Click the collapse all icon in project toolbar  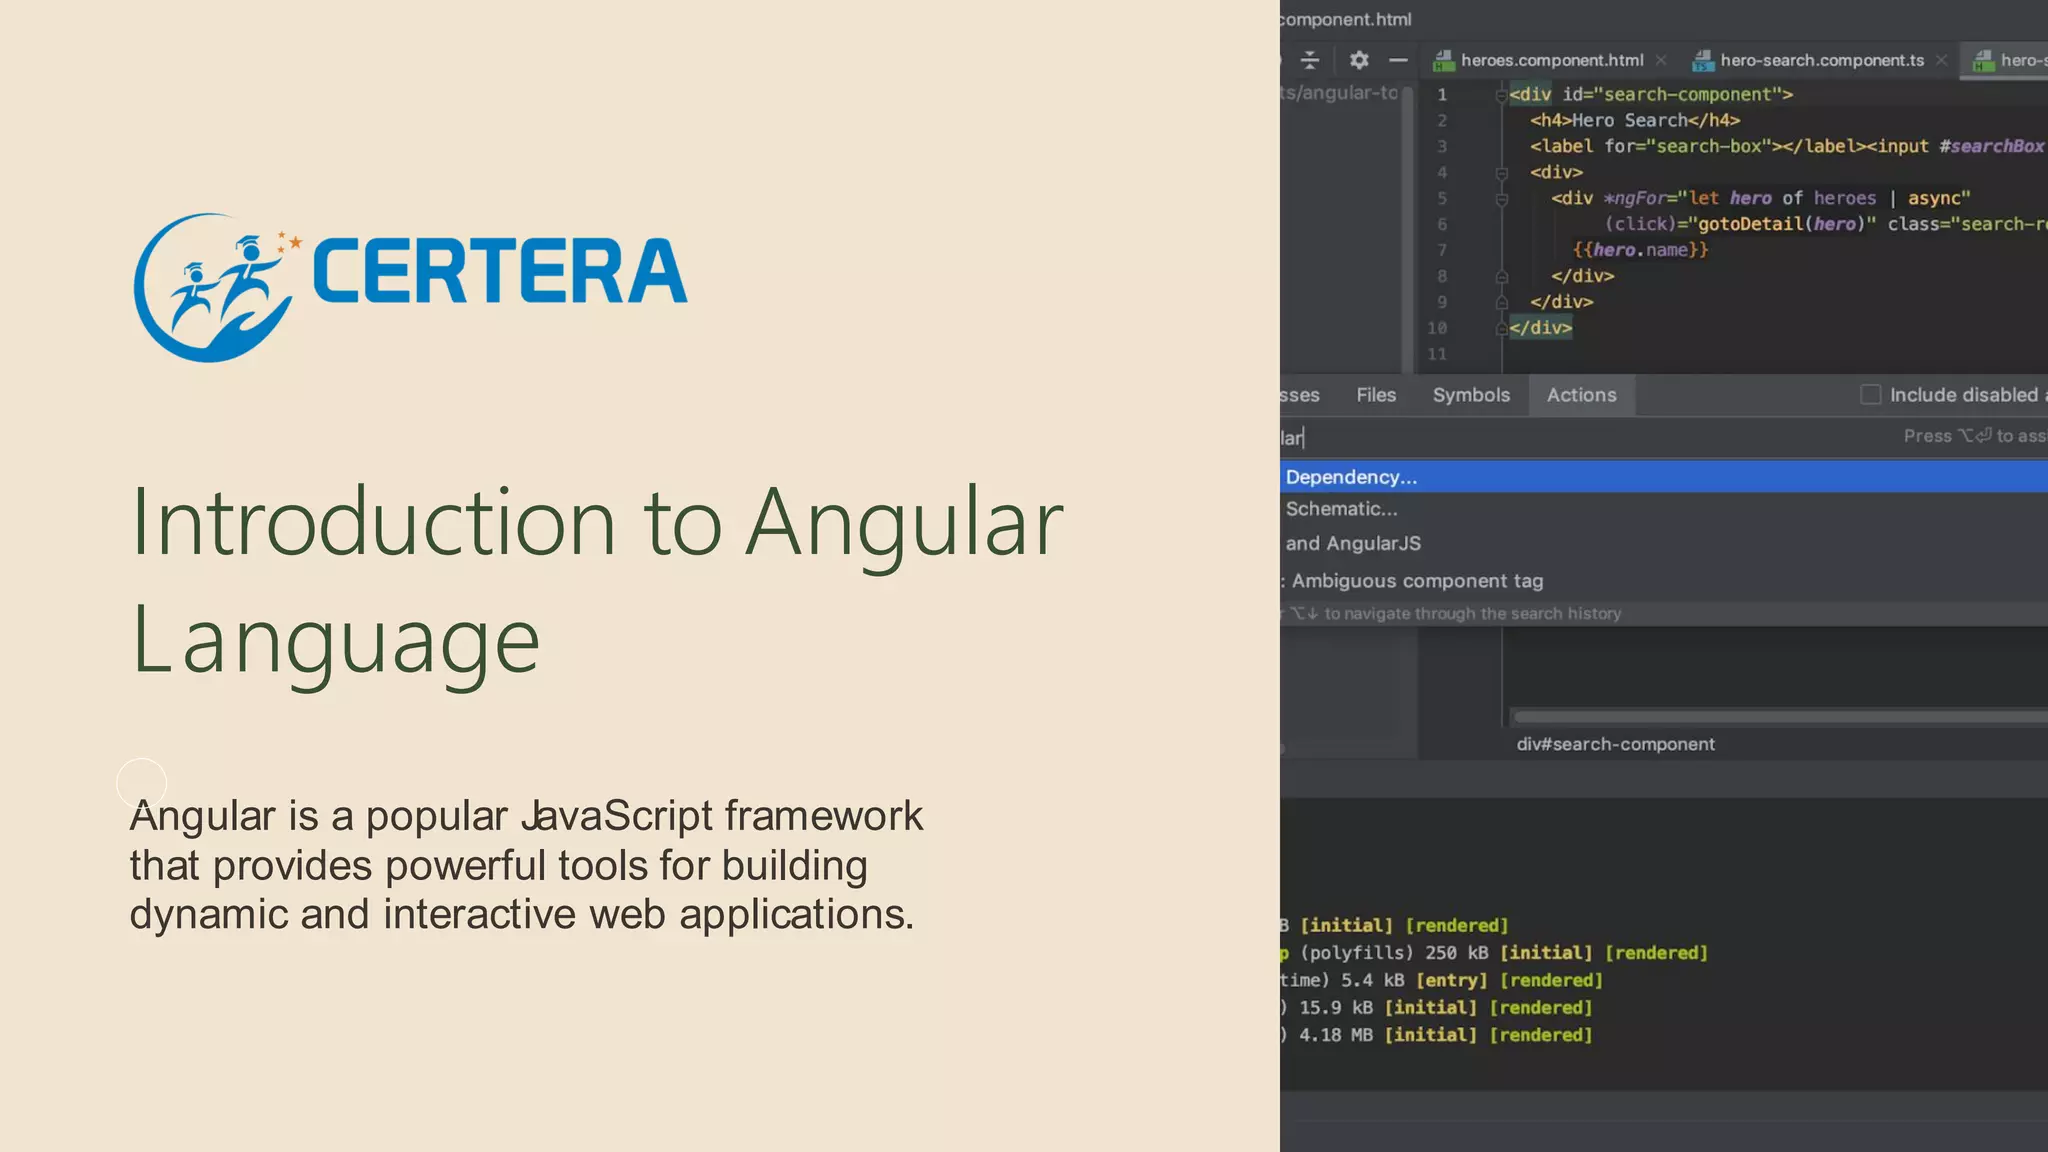pos(1310,60)
